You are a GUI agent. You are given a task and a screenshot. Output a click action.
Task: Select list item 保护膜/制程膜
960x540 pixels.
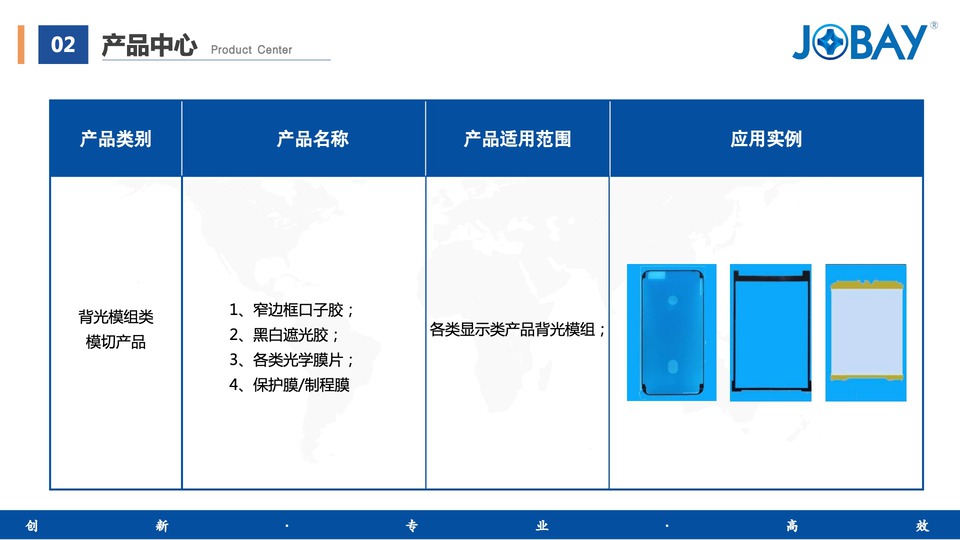pos(289,385)
